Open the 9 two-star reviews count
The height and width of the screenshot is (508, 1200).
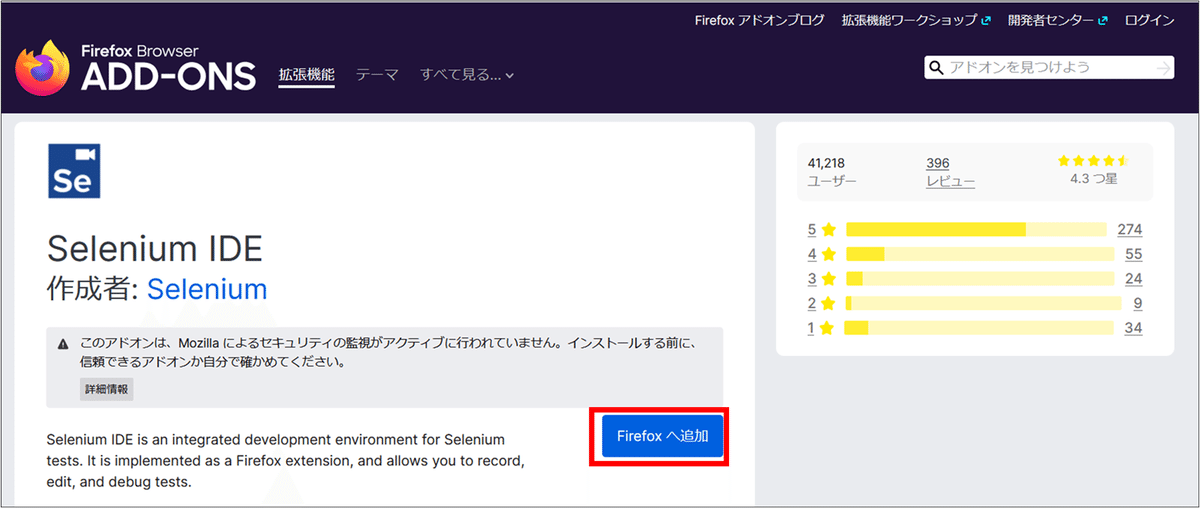point(1138,303)
